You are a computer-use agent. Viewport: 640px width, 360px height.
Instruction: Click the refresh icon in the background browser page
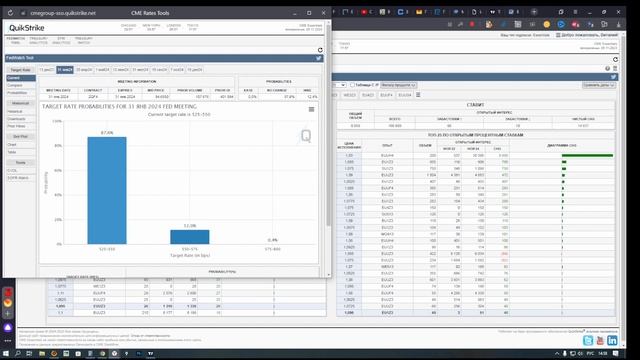pyautogui.click(x=615, y=60)
